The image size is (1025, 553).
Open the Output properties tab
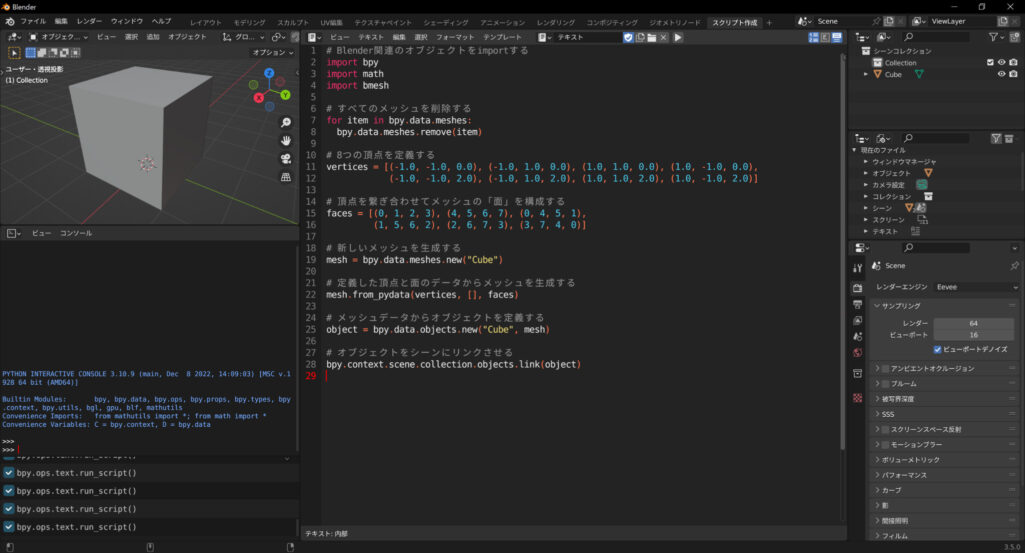[x=858, y=305]
